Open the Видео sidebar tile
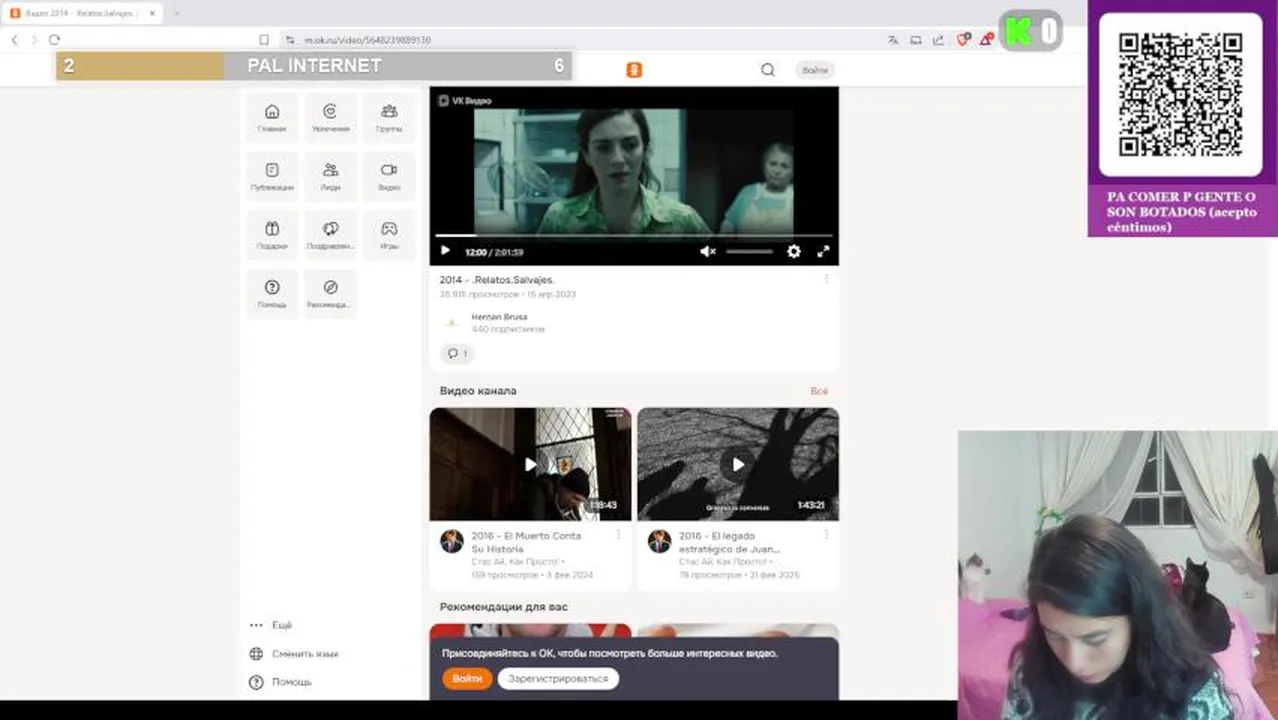Viewport: 1278px width, 720px height. point(389,177)
